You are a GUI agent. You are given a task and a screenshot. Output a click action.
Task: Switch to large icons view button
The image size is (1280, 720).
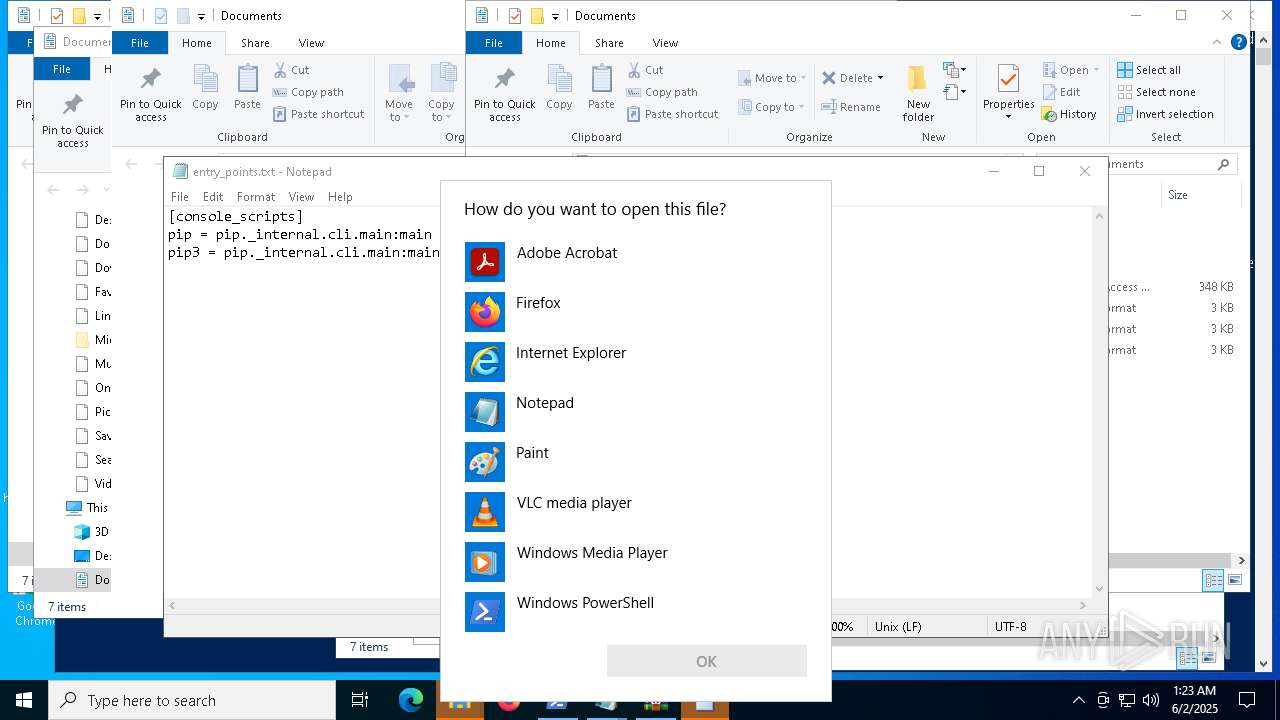click(x=1235, y=580)
